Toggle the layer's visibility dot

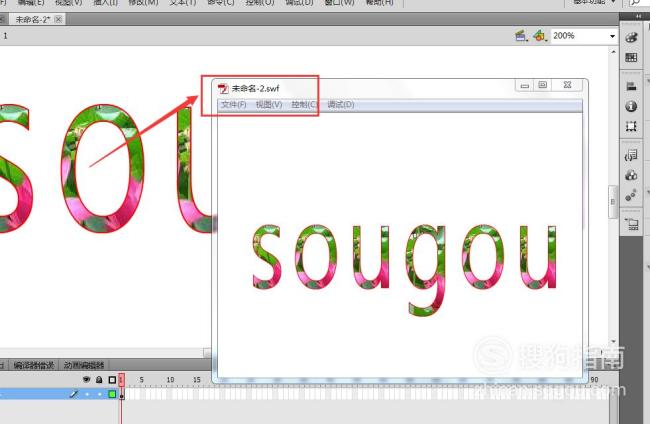click(x=87, y=394)
